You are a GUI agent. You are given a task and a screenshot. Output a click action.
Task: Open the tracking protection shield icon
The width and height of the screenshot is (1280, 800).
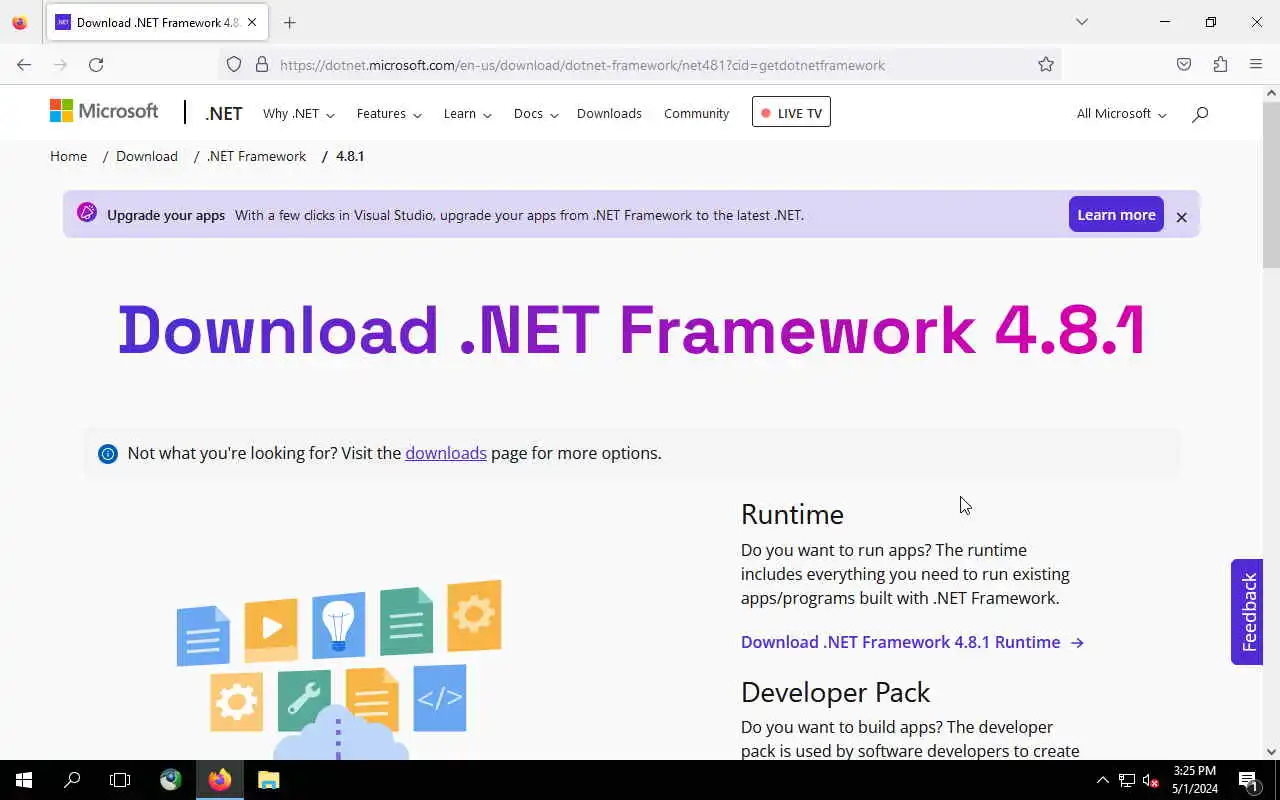(x=234, y=65)
